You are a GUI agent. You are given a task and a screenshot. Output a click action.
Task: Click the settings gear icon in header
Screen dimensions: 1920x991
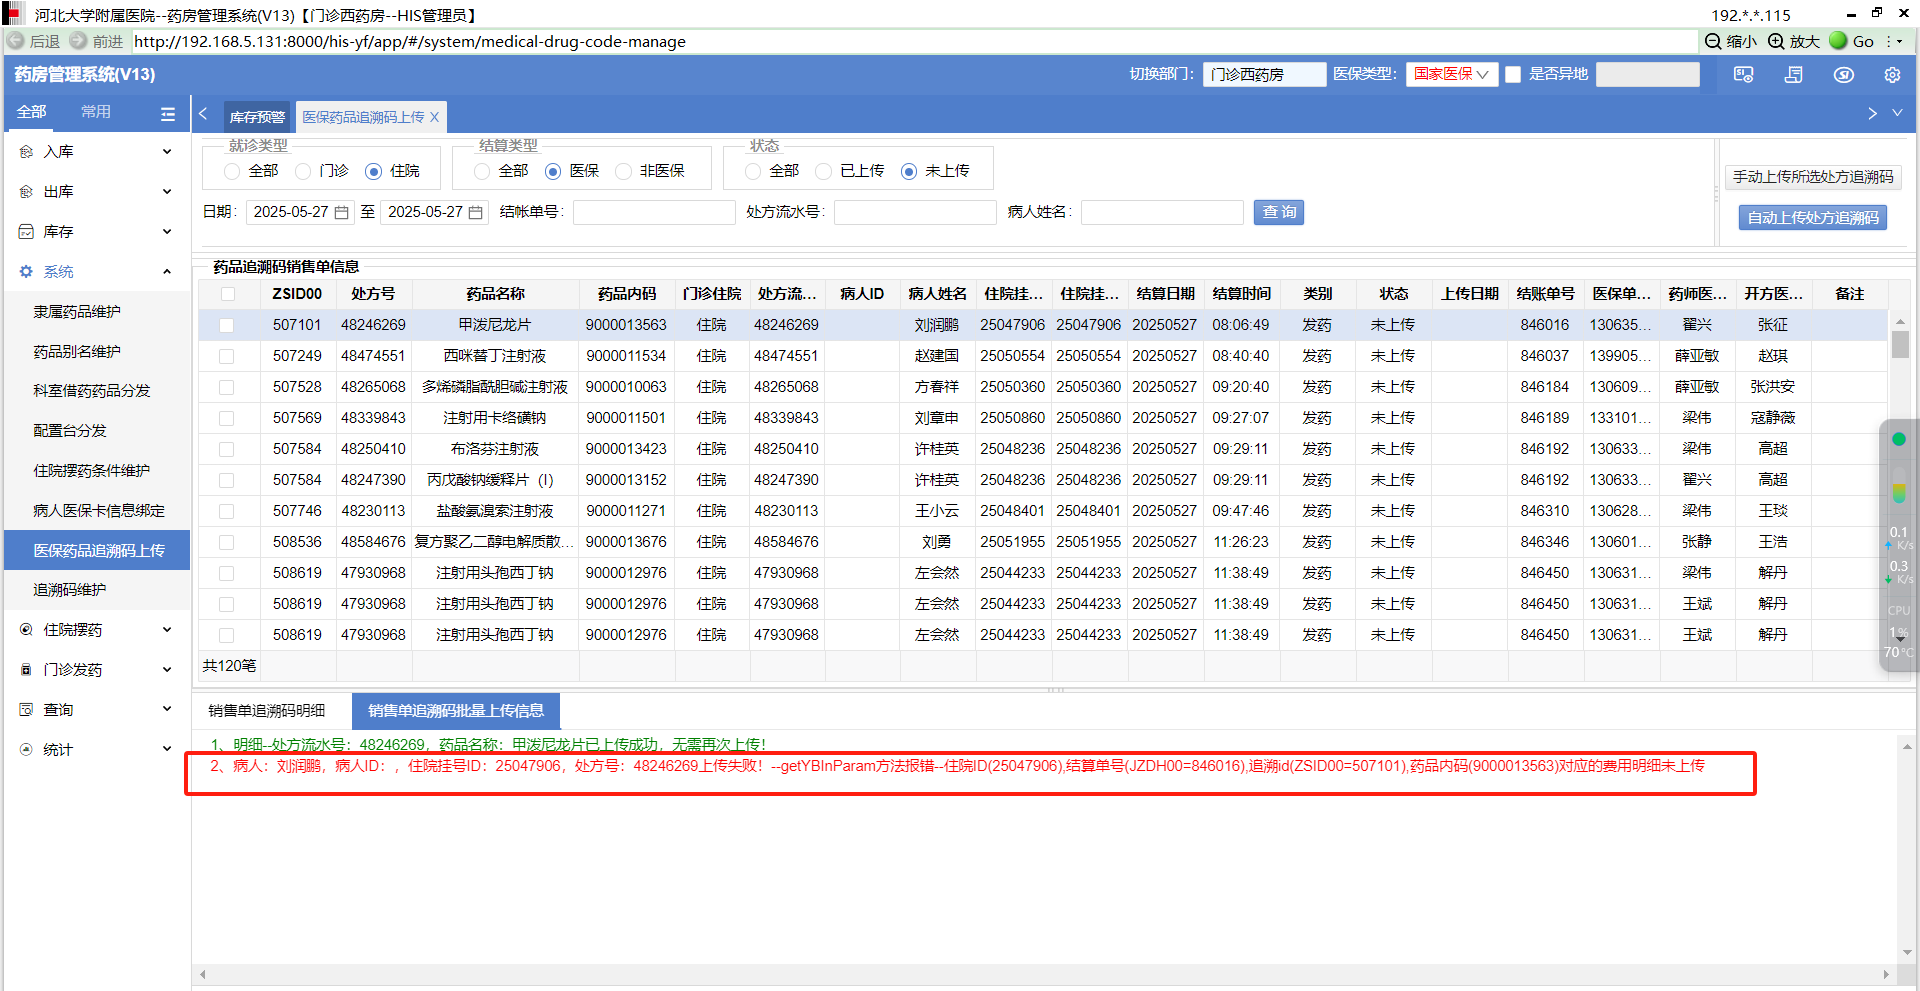pyautogui.click(x=1892, y=75)
